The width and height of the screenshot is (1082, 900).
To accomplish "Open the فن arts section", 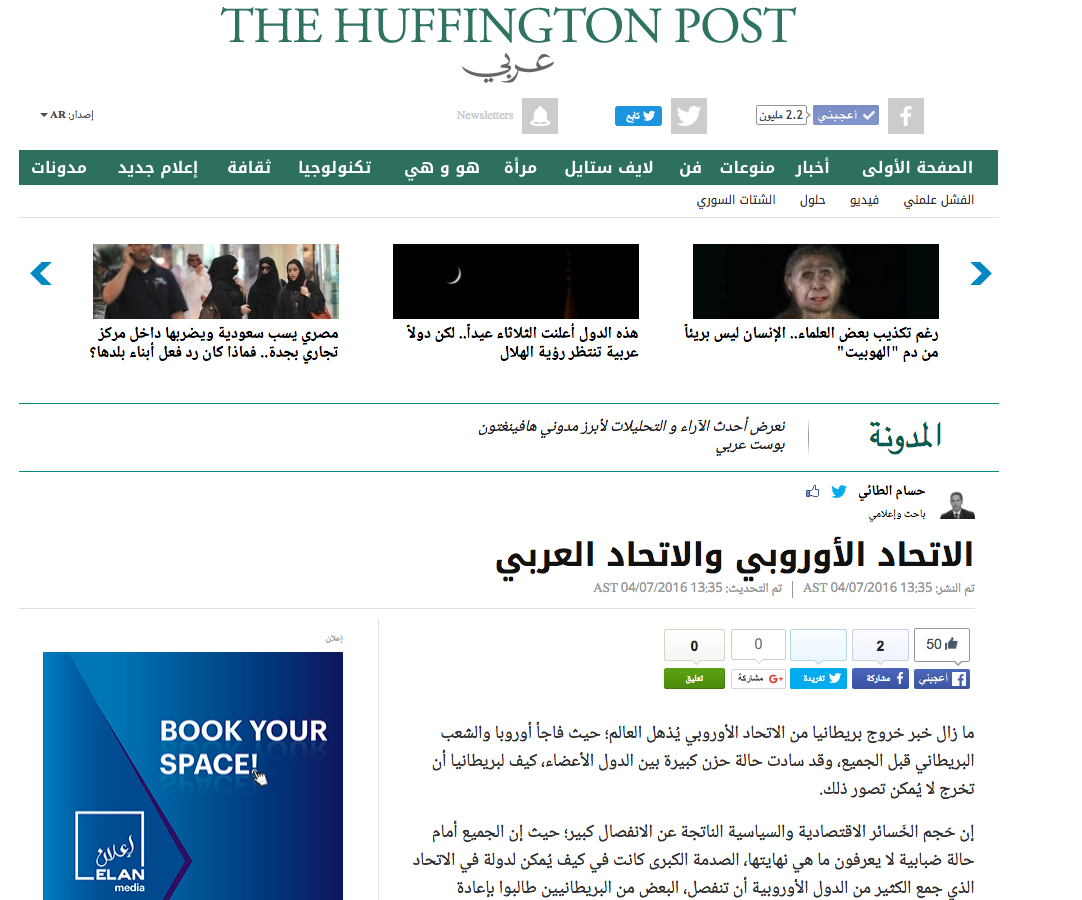I will (690, 168).
